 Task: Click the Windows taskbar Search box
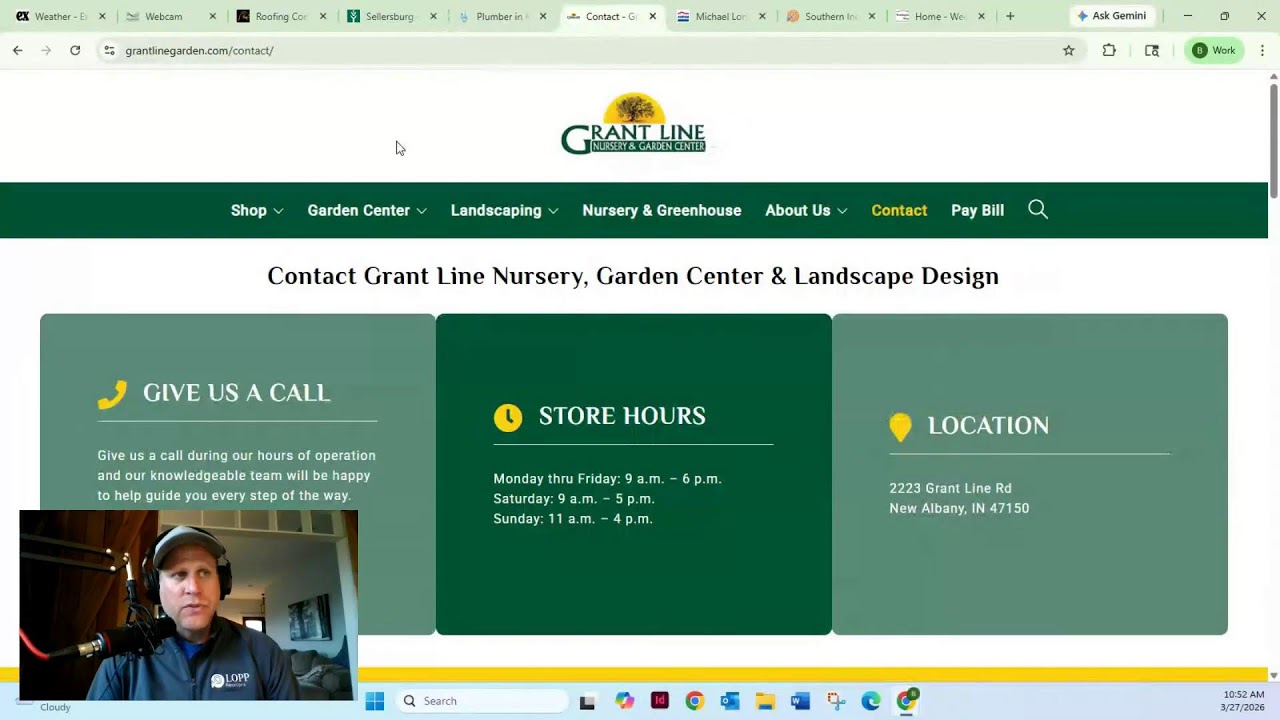click(x=482, y=701)
